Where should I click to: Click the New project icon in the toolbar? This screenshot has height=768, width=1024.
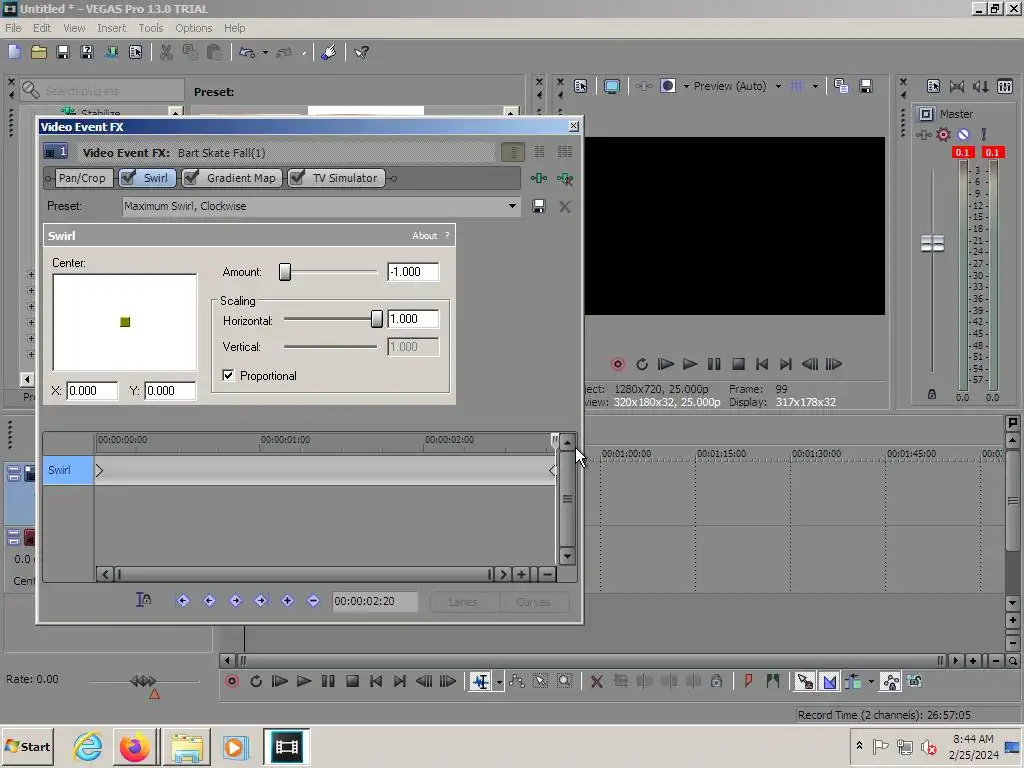coord(15,52)
